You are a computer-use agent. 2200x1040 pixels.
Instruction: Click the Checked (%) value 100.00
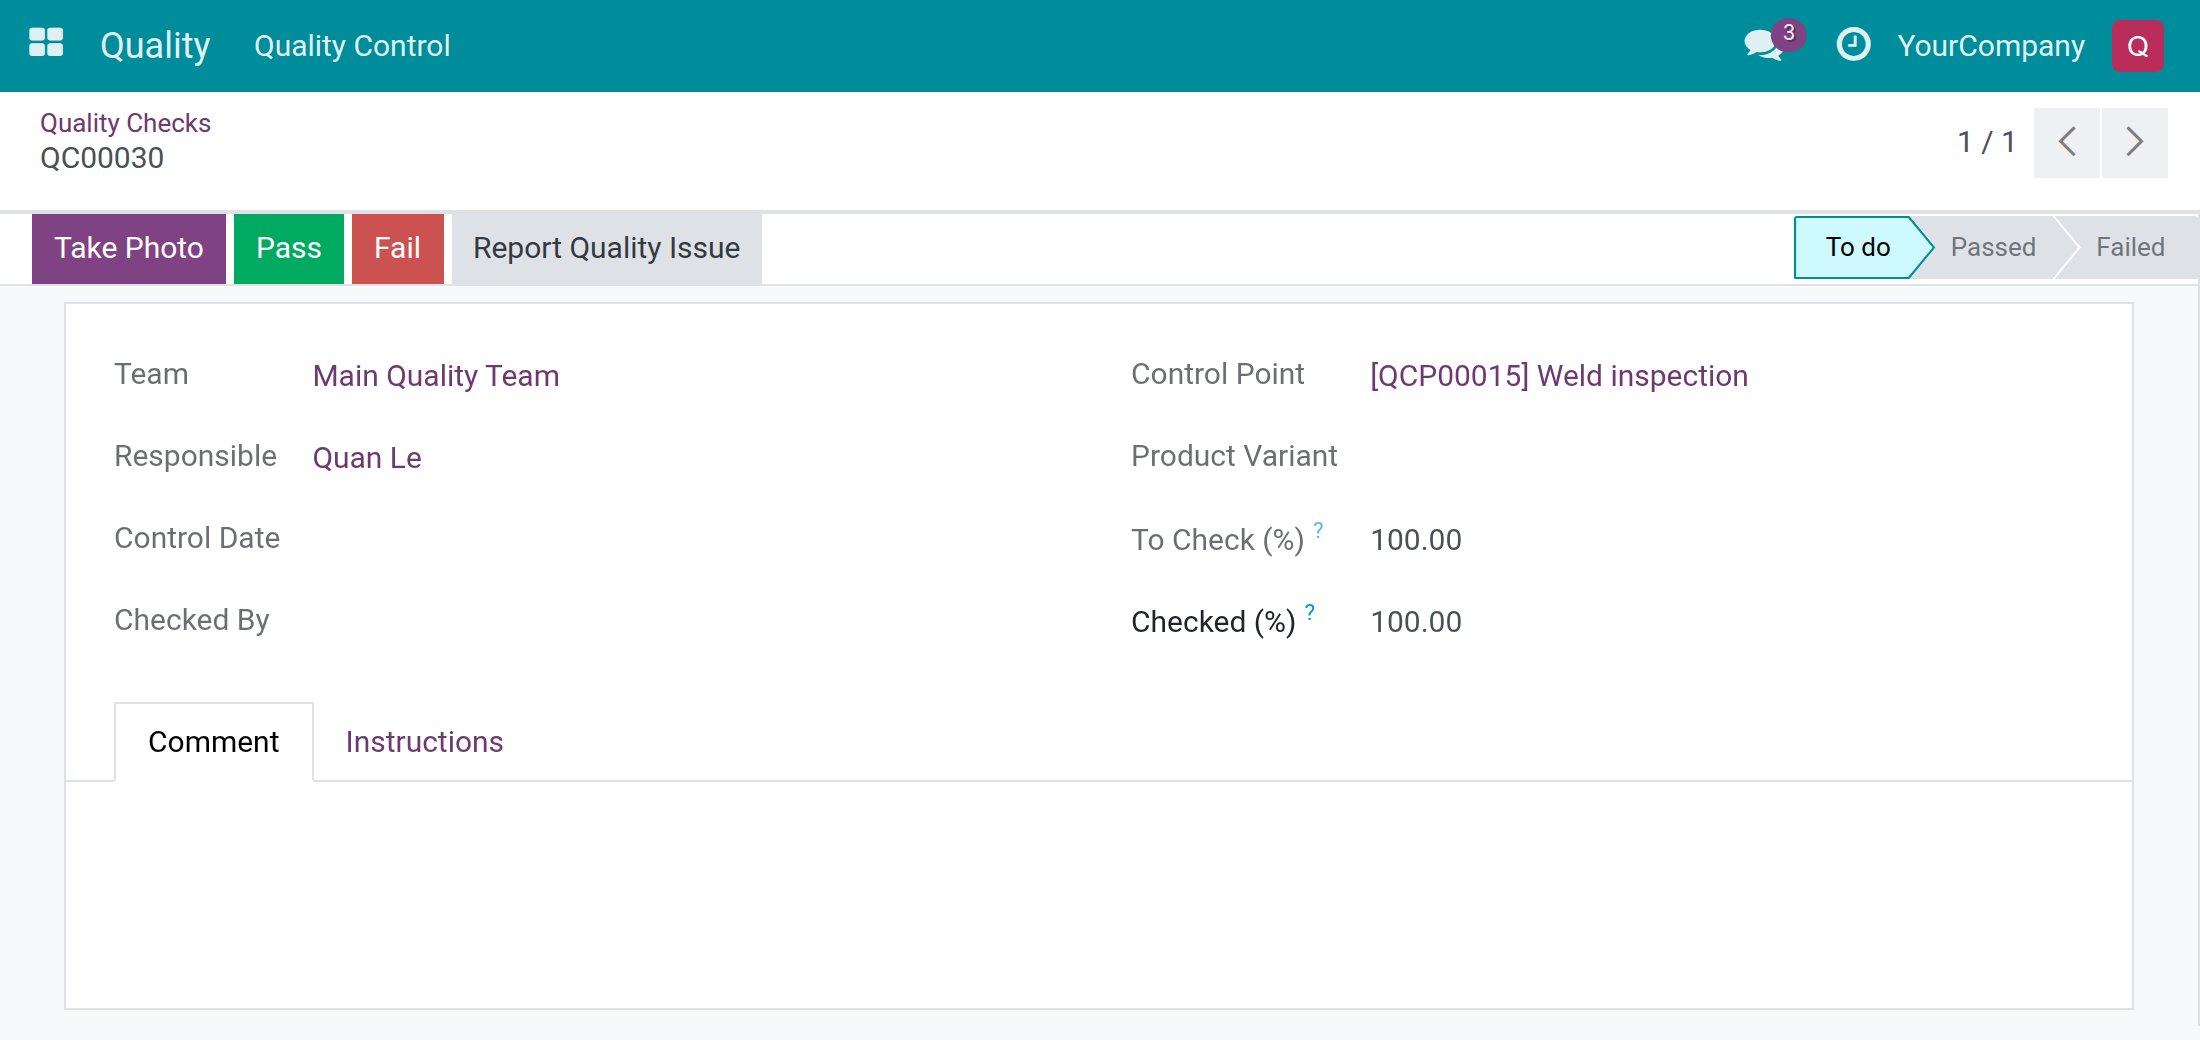(1415, 622)
